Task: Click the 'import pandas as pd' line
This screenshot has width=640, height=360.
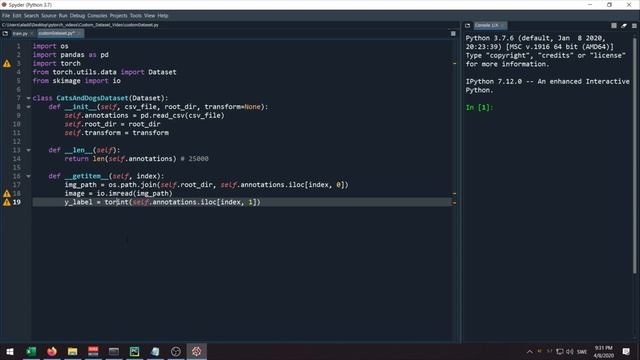Action: [71, 55]
